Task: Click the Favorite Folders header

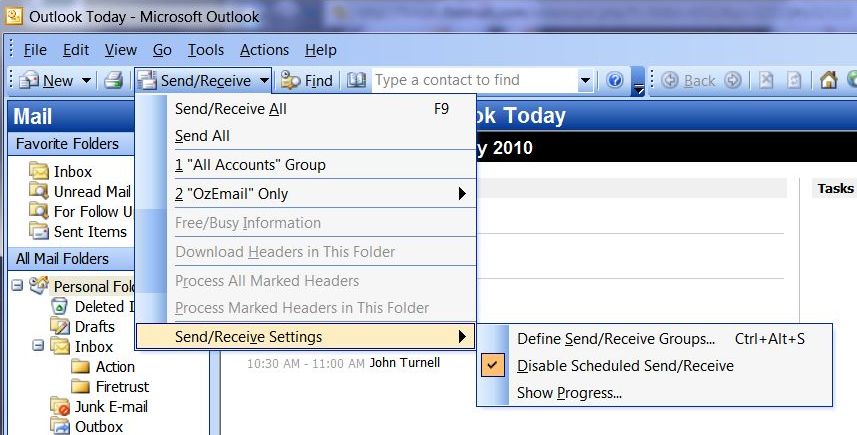Action: (x=71, y=144)
